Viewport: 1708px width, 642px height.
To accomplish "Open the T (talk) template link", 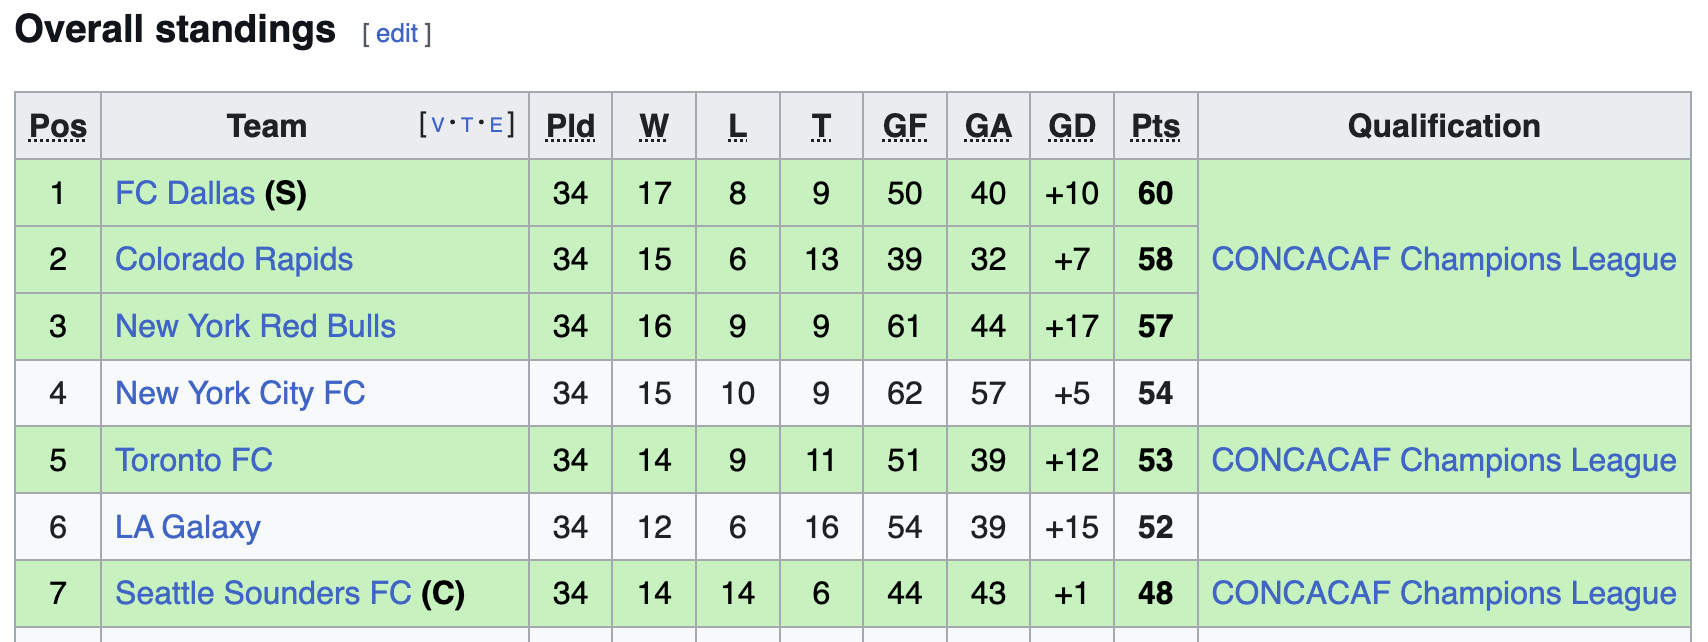I will point(466,125).
